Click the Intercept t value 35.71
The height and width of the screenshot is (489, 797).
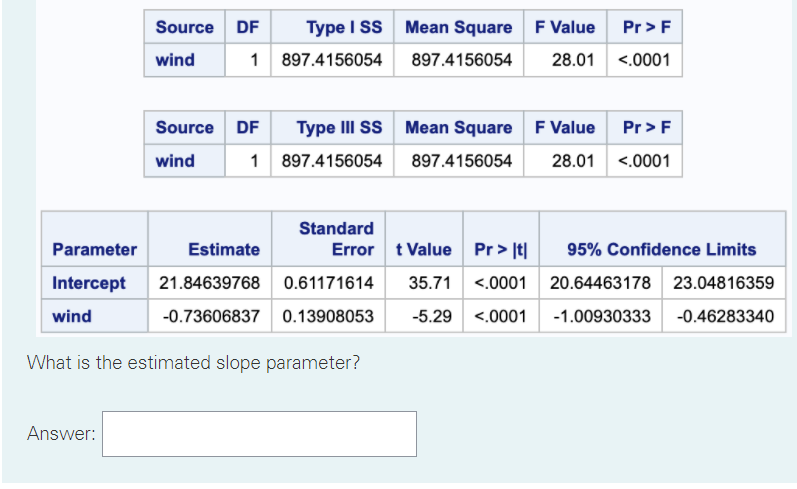[x=430, y=283]
